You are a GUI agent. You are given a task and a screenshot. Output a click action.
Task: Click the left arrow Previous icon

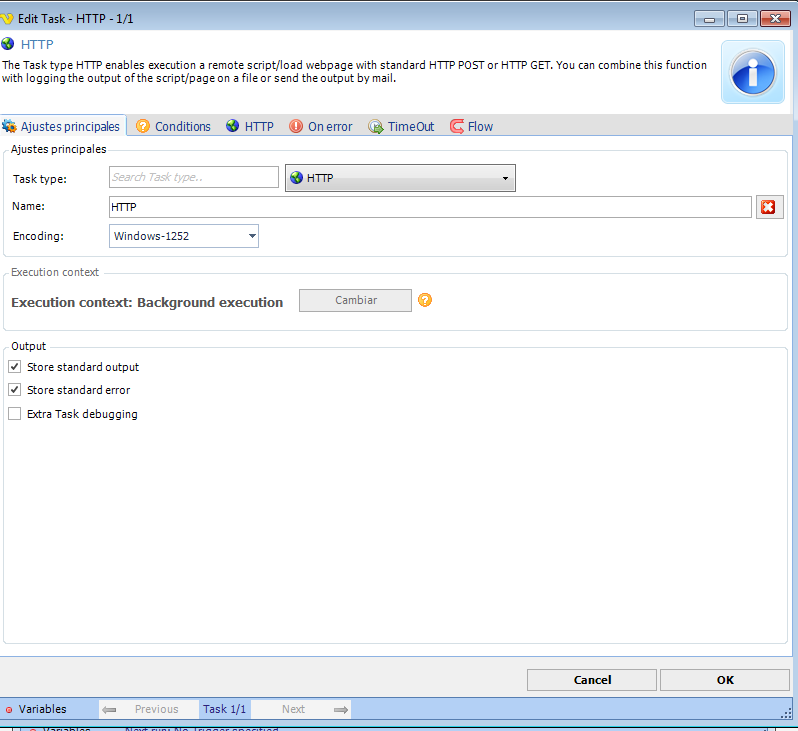pyautogui.click(x=110, y=710)
